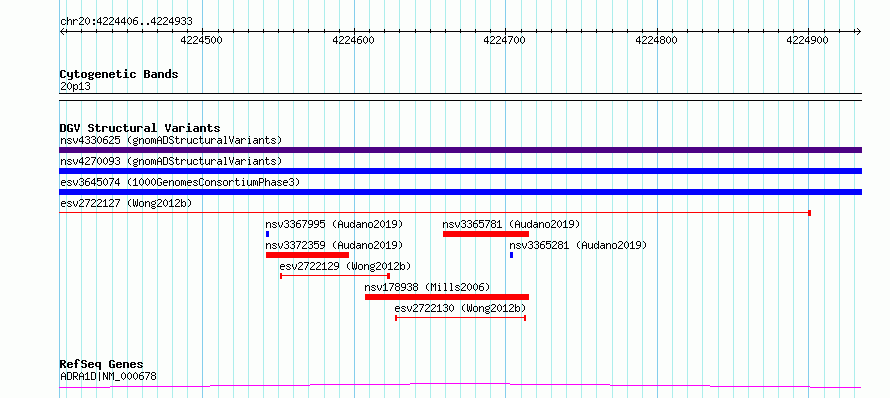Click the nsv3372359 (Audano2019) label
This screenshot has height=398, width=890.
point(334,245)
